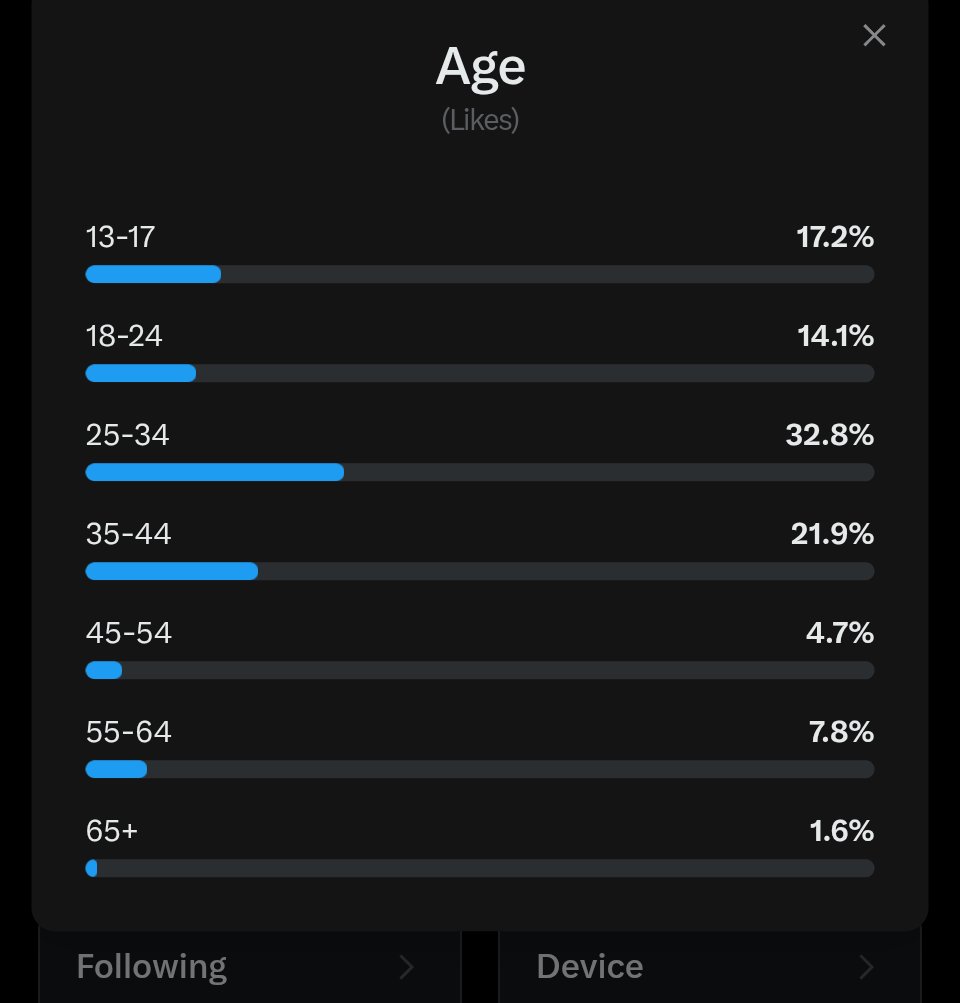Click the 18-24 age progress bar

click(480, 374)
